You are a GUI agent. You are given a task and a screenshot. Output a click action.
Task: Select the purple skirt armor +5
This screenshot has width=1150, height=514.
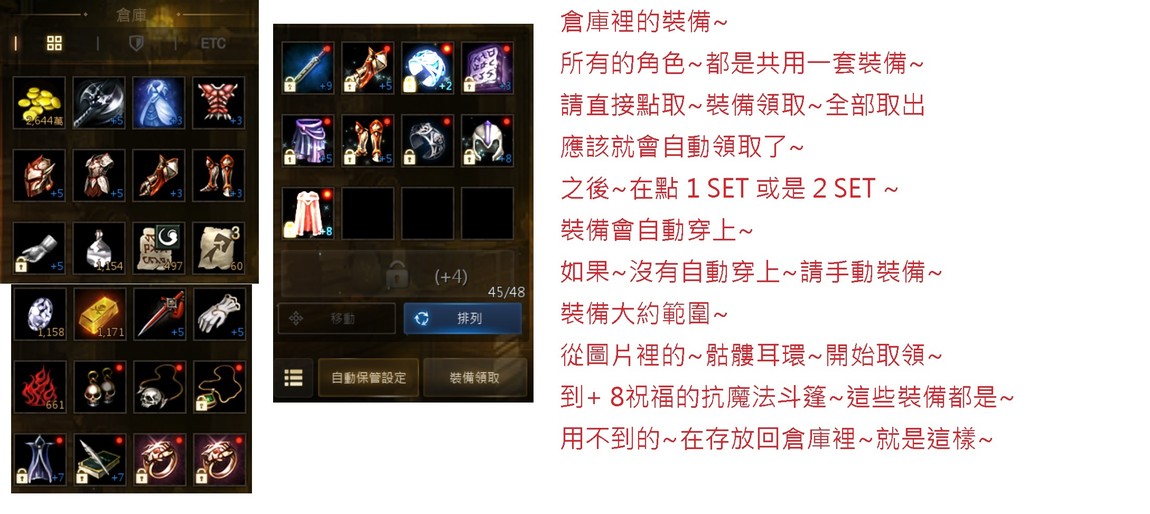308,140
